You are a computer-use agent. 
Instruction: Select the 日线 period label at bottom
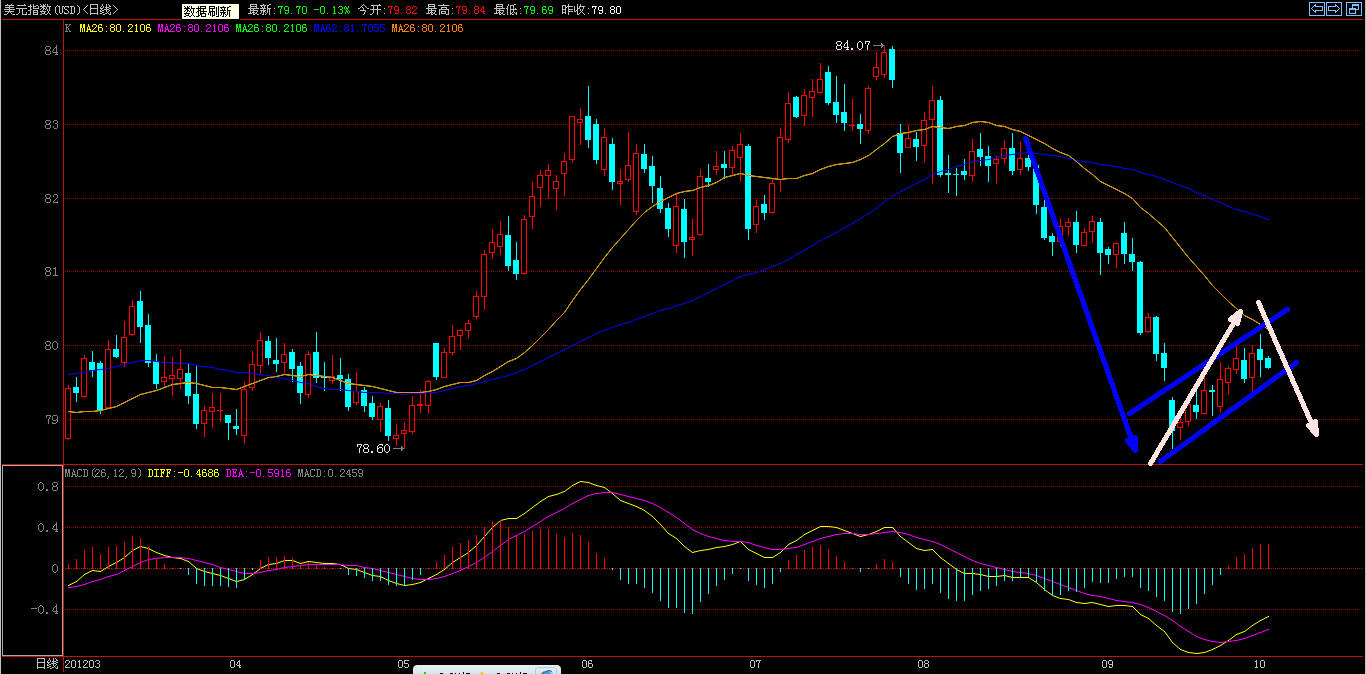coord(47,664)
